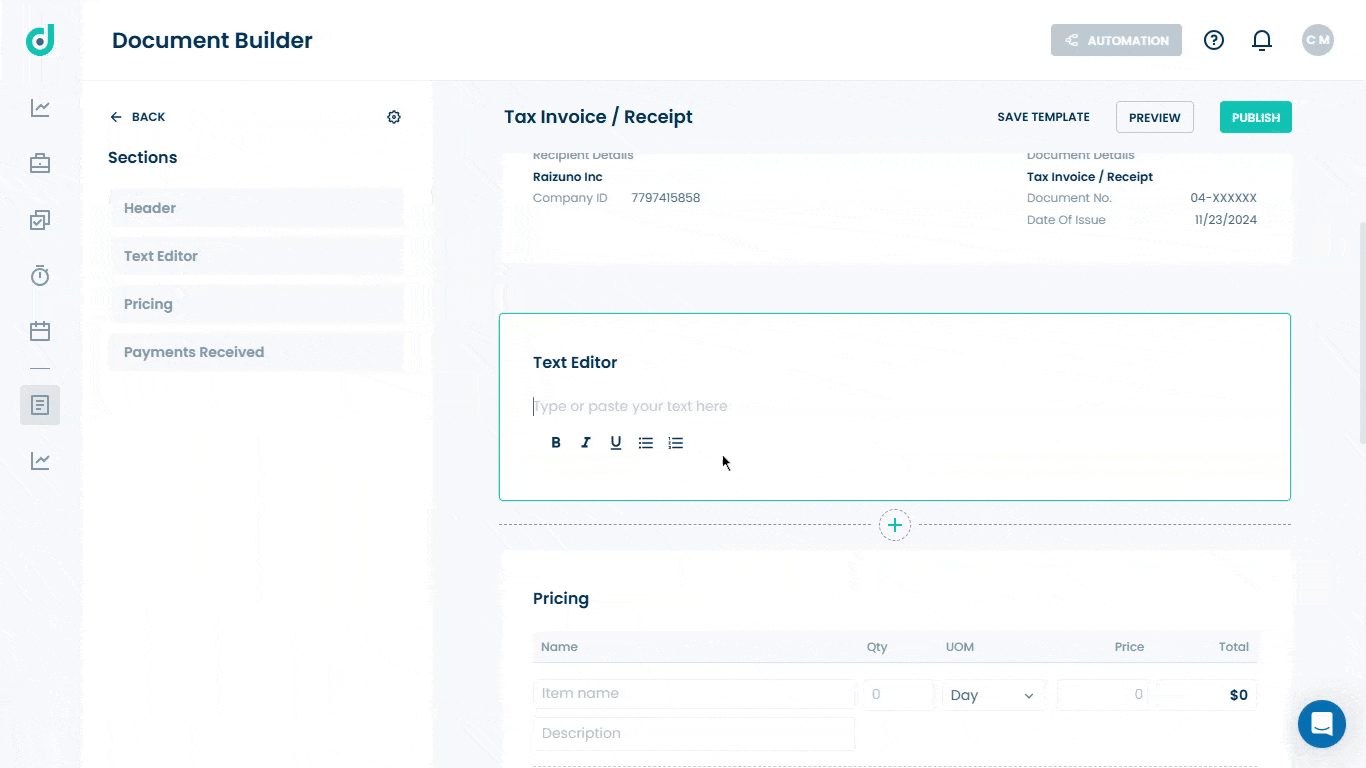Click the Tax Invoice / Receipt title
The width and height of the screenshot is (1366, 768).
[598, 117]
